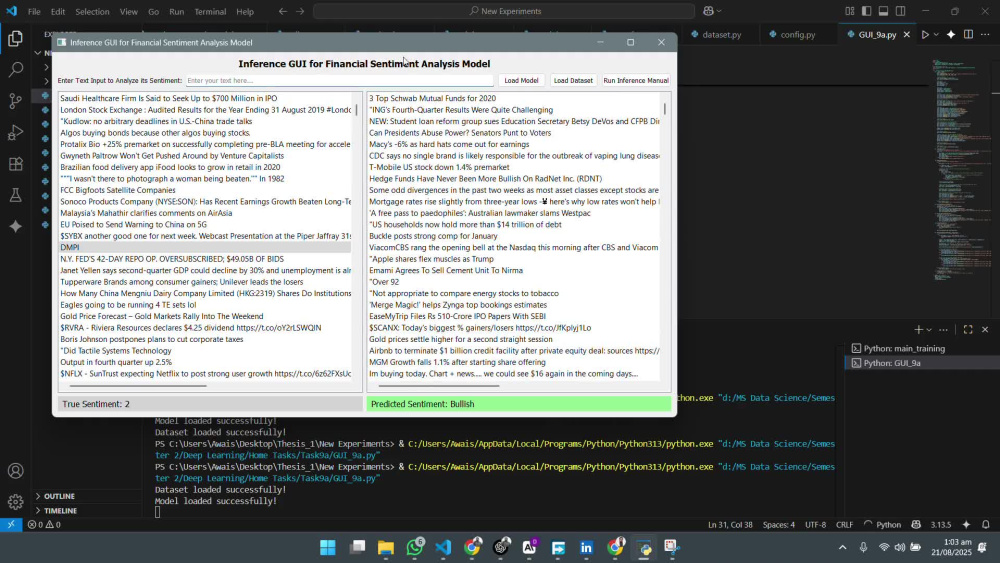Switch to the config.py tab
Image resolution: width=1000 pixels, height=563 pixels.
[798, 34]
